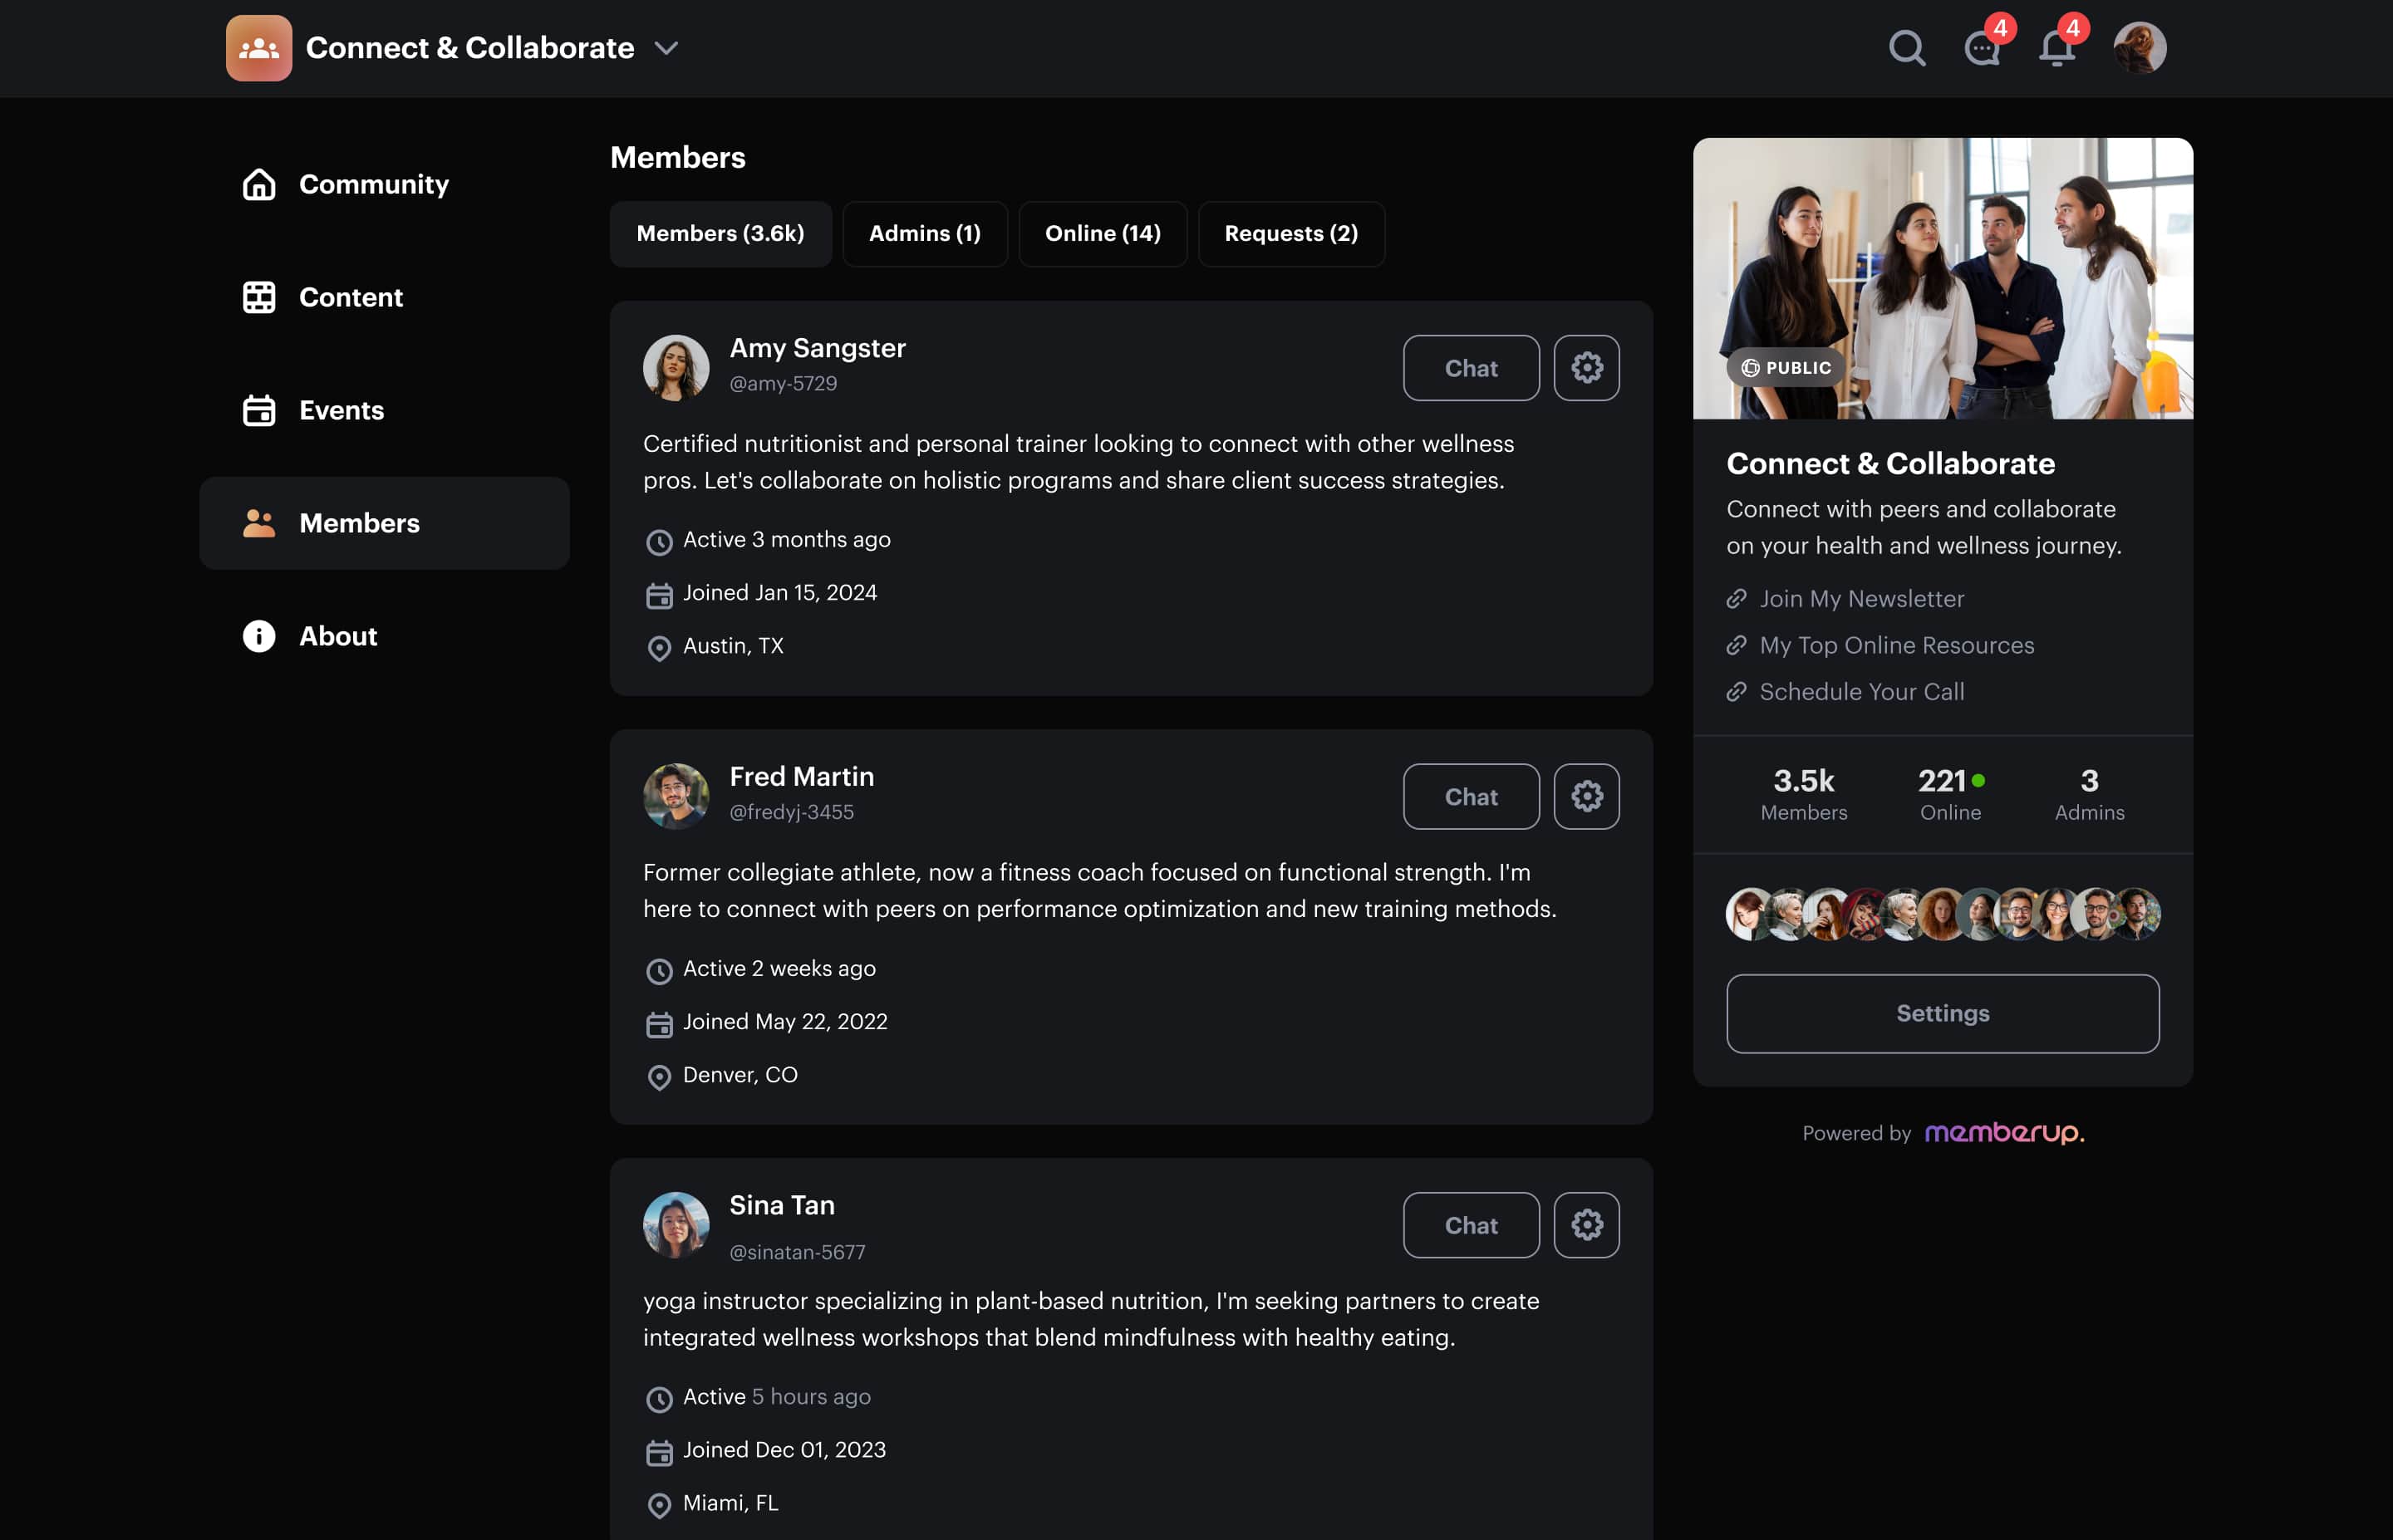Open the notifications bell icon

click(2056, 48)
